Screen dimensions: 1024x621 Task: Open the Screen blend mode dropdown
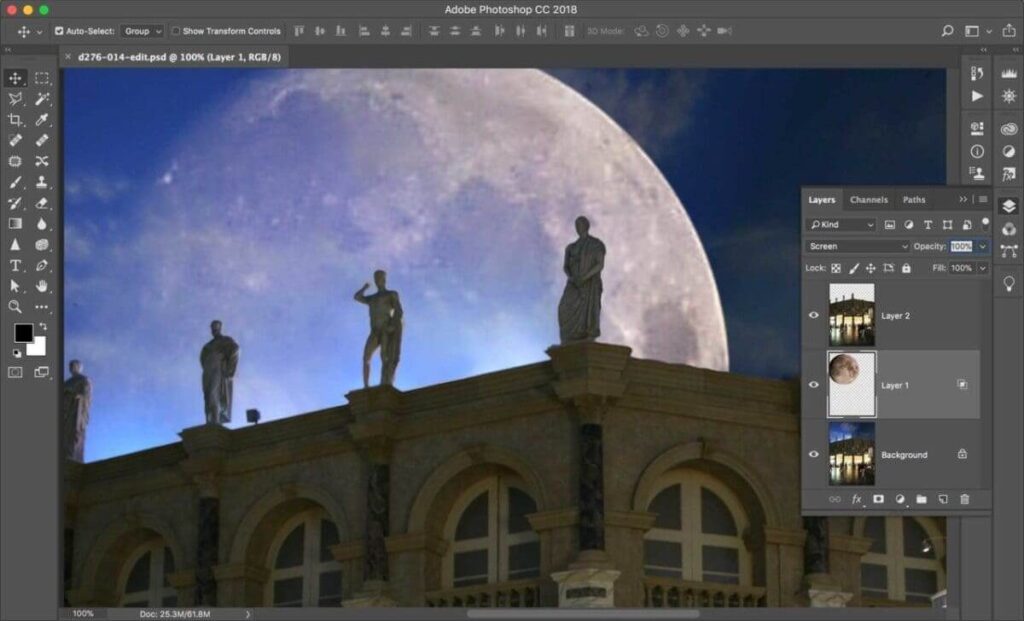(857, 244)
